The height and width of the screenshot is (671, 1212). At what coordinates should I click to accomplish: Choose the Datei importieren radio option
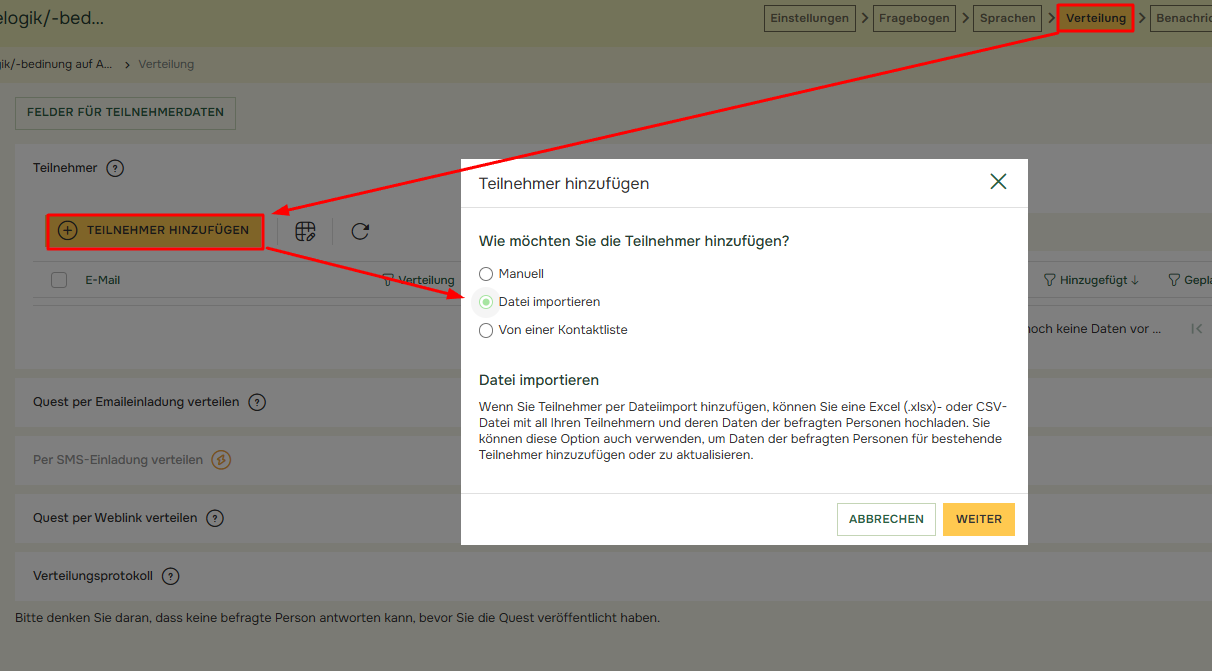click(x=486, y=302)
